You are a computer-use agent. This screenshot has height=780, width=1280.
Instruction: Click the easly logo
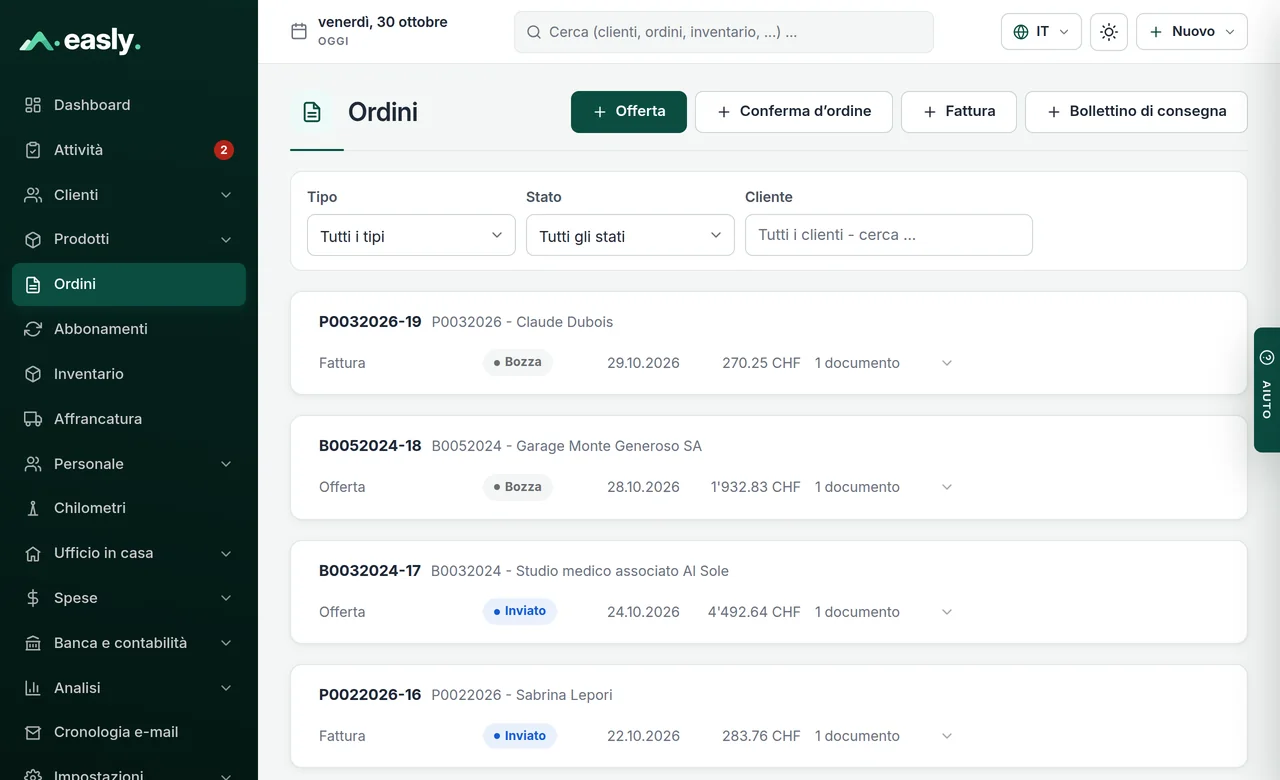(80, 41)
